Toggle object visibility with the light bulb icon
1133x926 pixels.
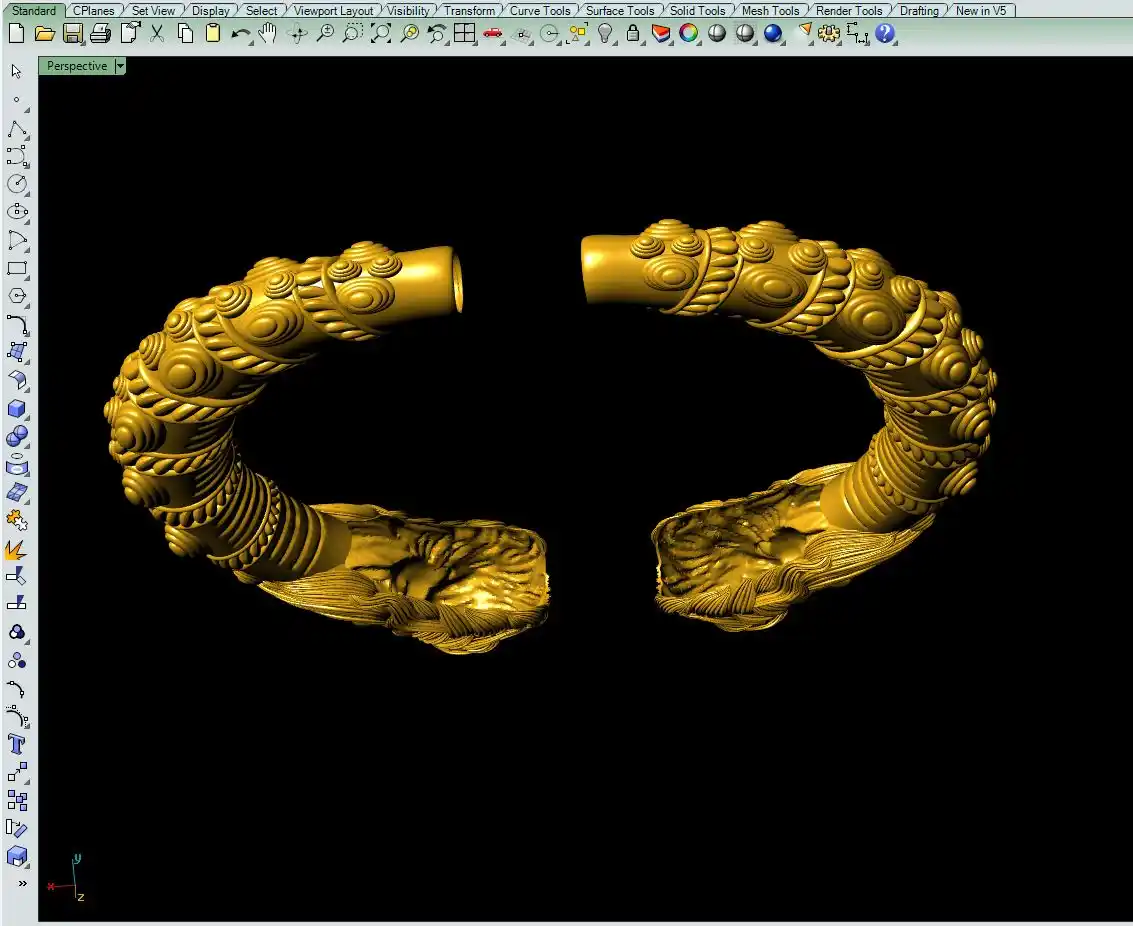(605, 33)
